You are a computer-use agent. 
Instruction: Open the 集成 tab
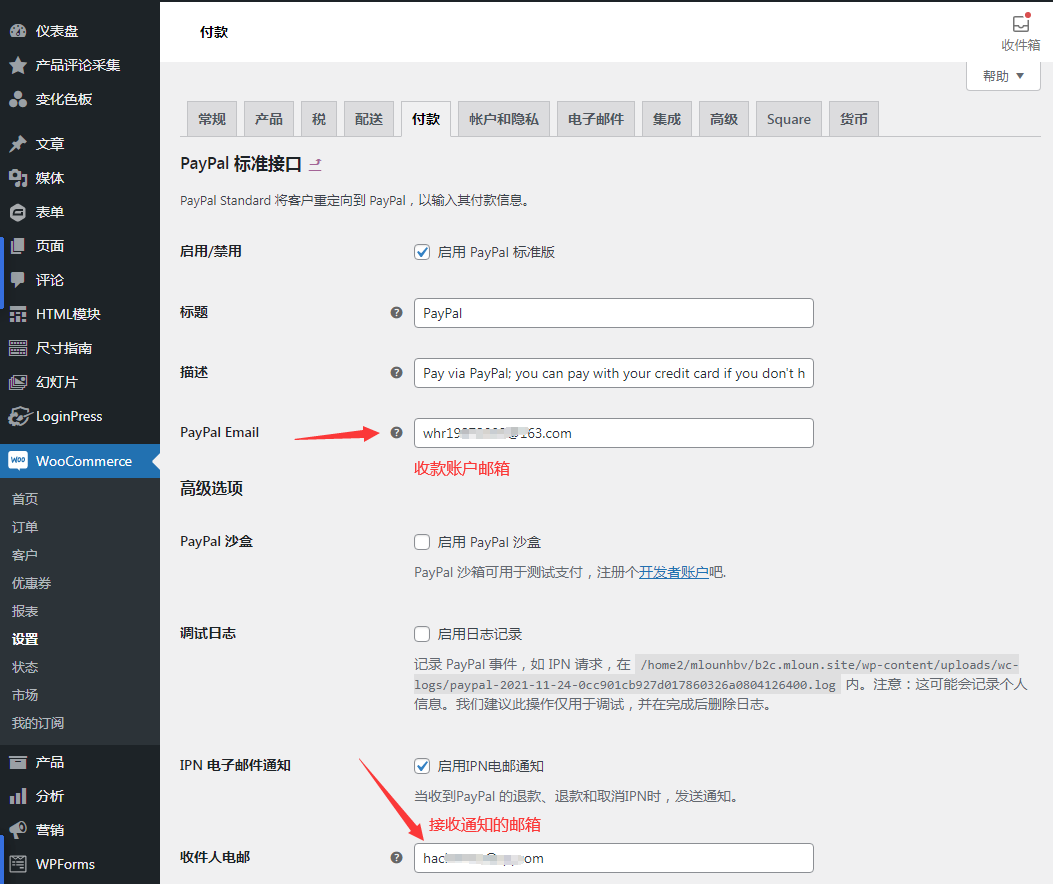click(x=667, y=119)
